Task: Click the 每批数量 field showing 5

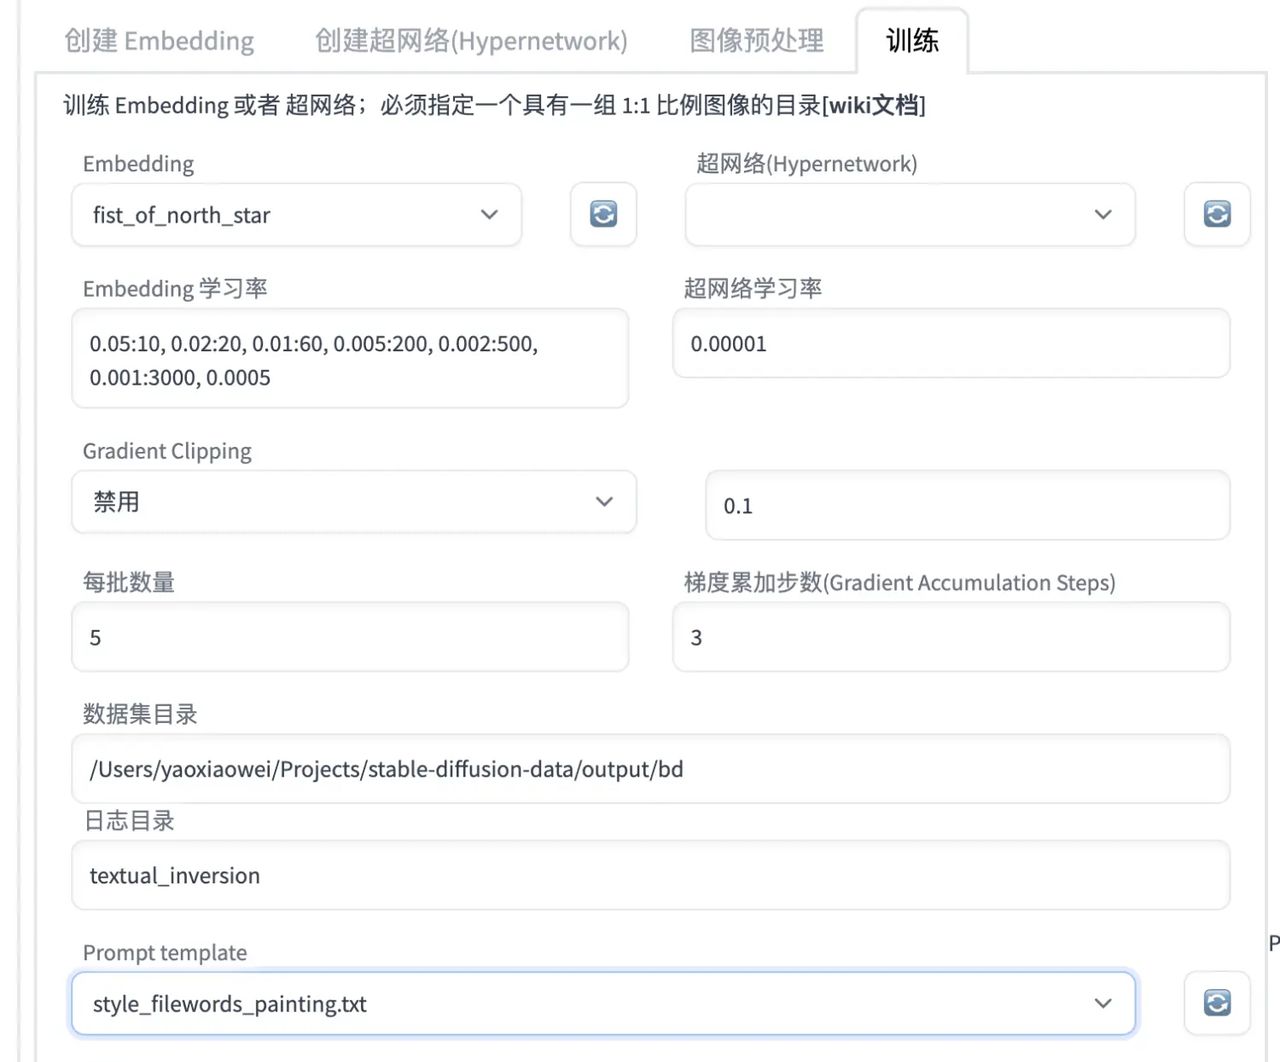Action: pyautogui.click(x=350, y=637)
